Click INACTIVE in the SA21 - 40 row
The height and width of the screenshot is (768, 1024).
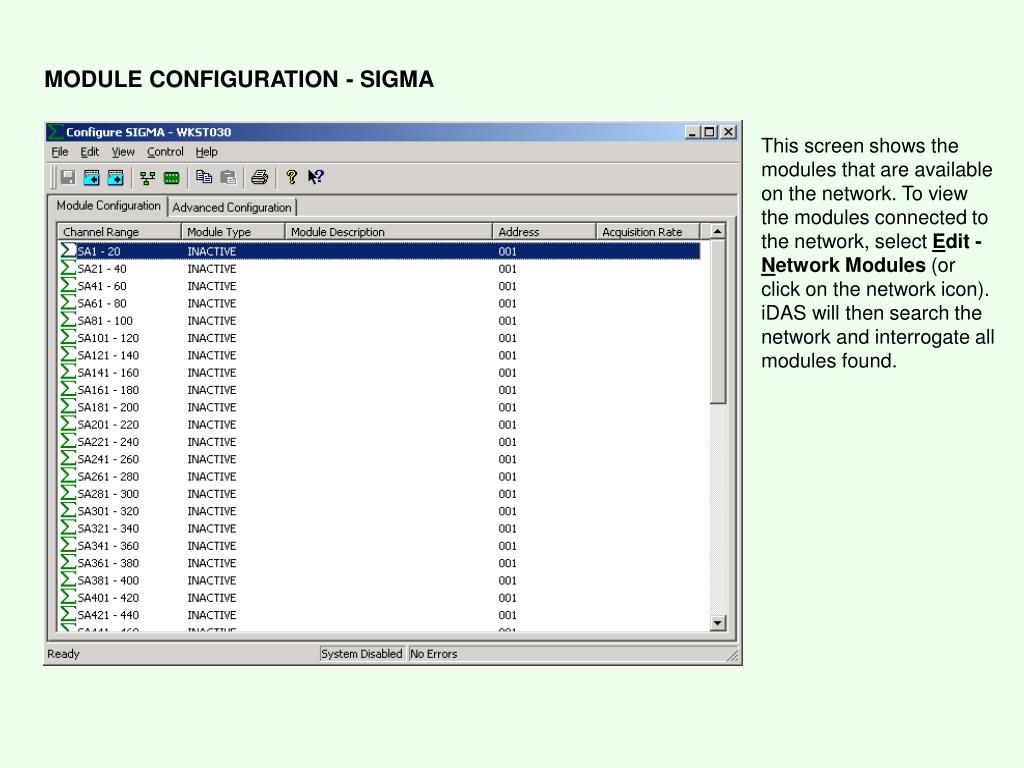(x=212, y=268)
